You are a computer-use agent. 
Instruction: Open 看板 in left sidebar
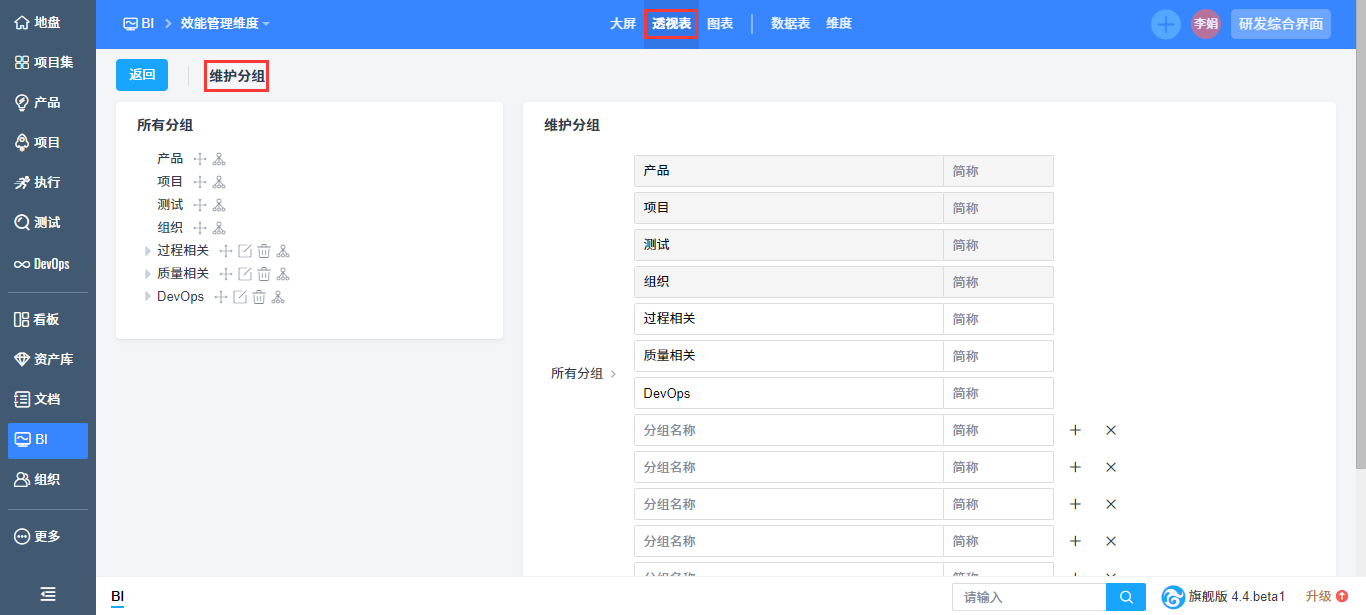pyautogui.click(x=46, y=319)
